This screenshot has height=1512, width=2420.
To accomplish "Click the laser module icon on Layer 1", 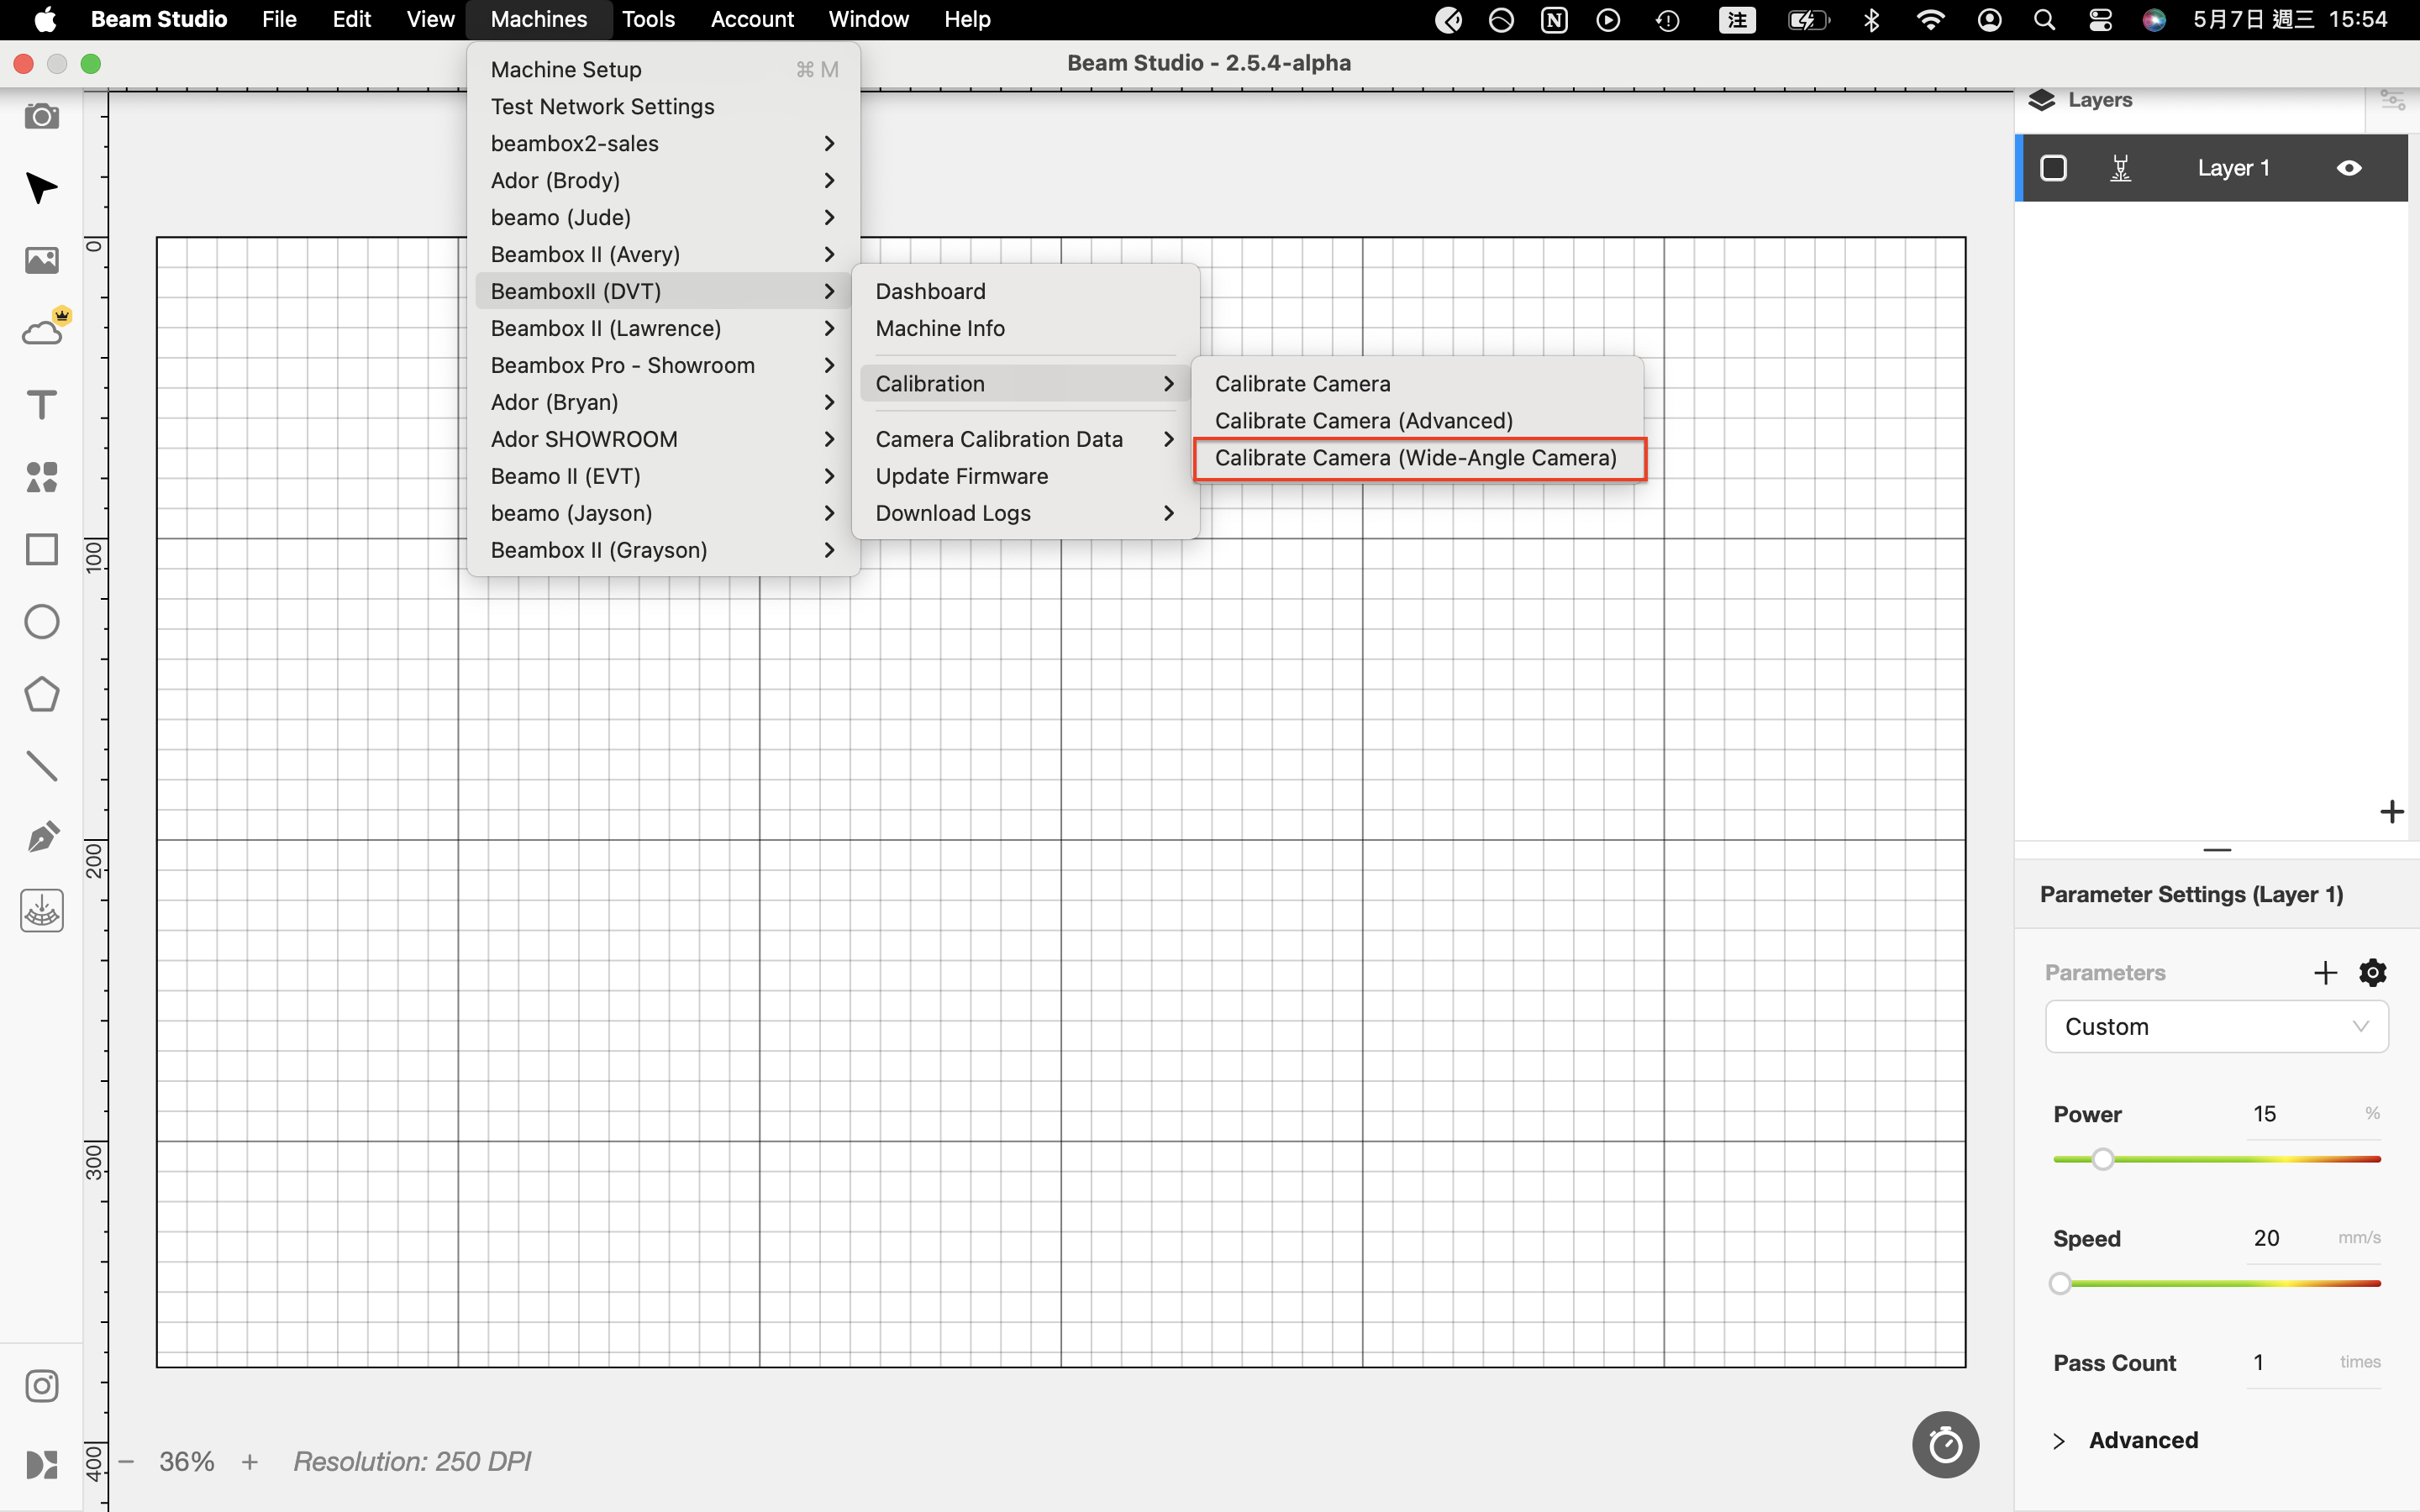I will click(2120, 168).
